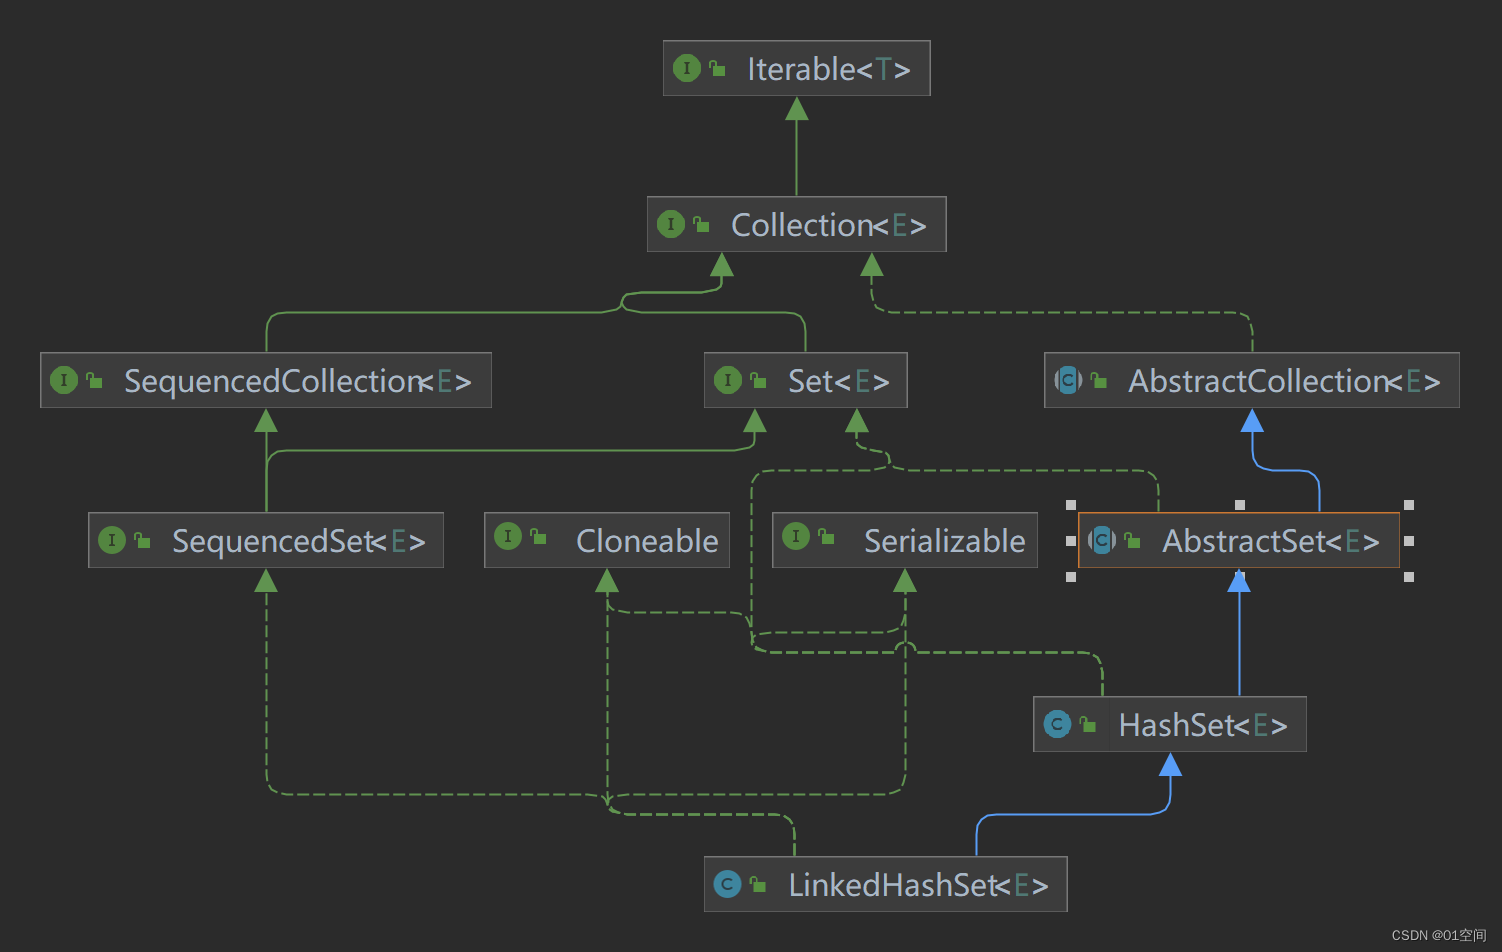
Task: Click the interface icon on Cloneable node
Action: coord(508,536)
